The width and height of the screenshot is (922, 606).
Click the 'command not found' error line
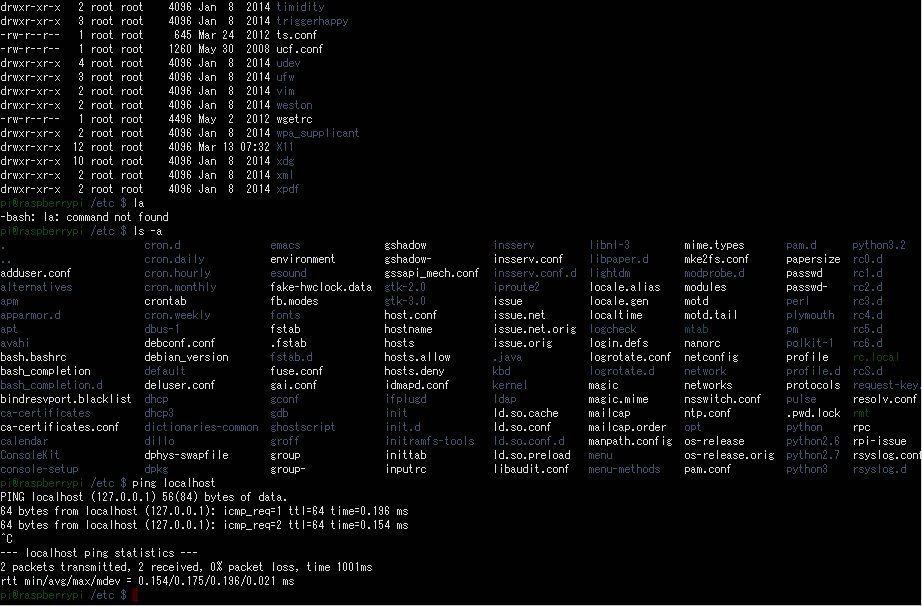[x=85, y=217]
